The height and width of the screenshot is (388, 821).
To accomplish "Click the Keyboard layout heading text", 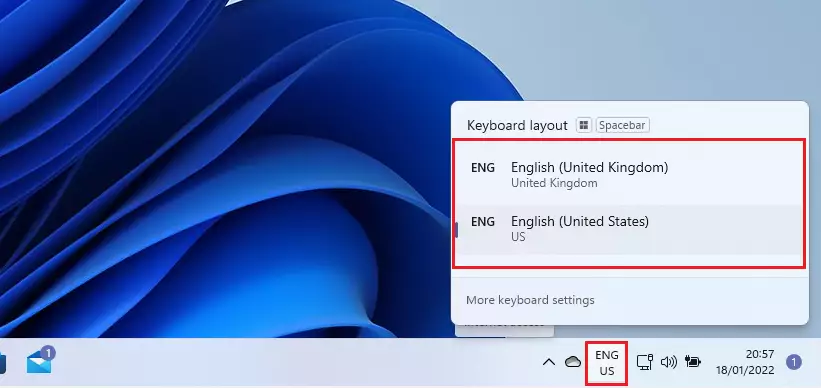I will click(517, 126).
